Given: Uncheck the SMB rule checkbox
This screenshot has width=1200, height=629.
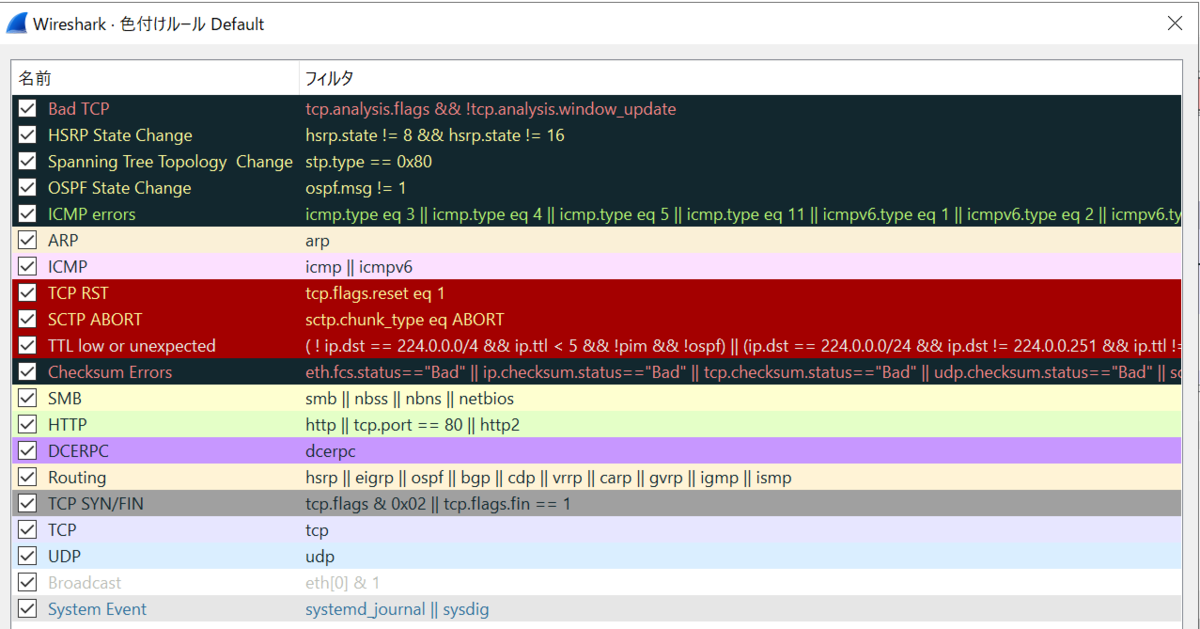Looking at the screenshot, I should (27, 399).
